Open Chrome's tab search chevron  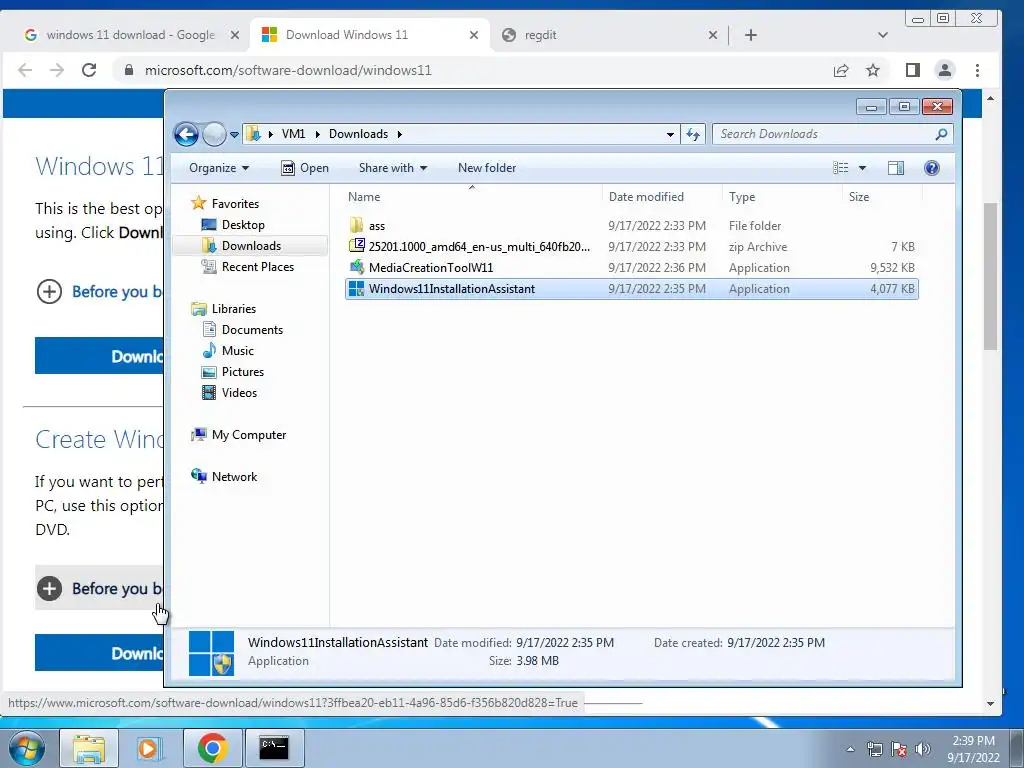tap(883, 35)
